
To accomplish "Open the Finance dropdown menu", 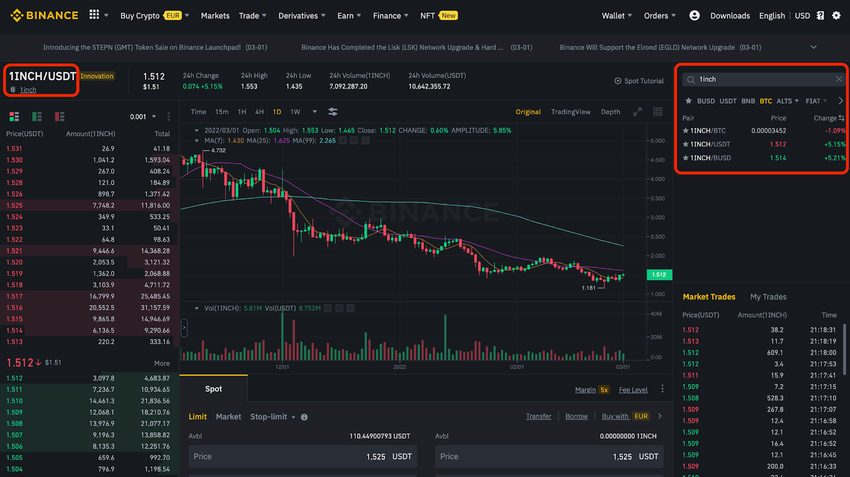I will [x=391, y=16].
